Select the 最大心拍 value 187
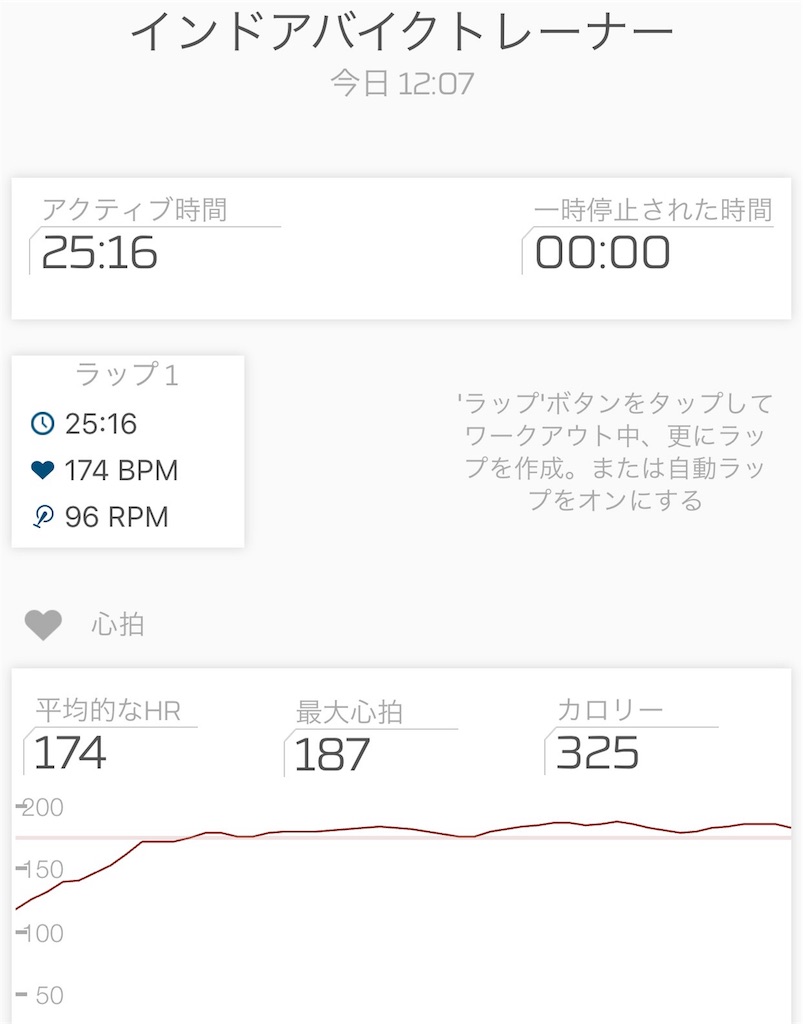The image size is (803, 1024). (332, 754)
